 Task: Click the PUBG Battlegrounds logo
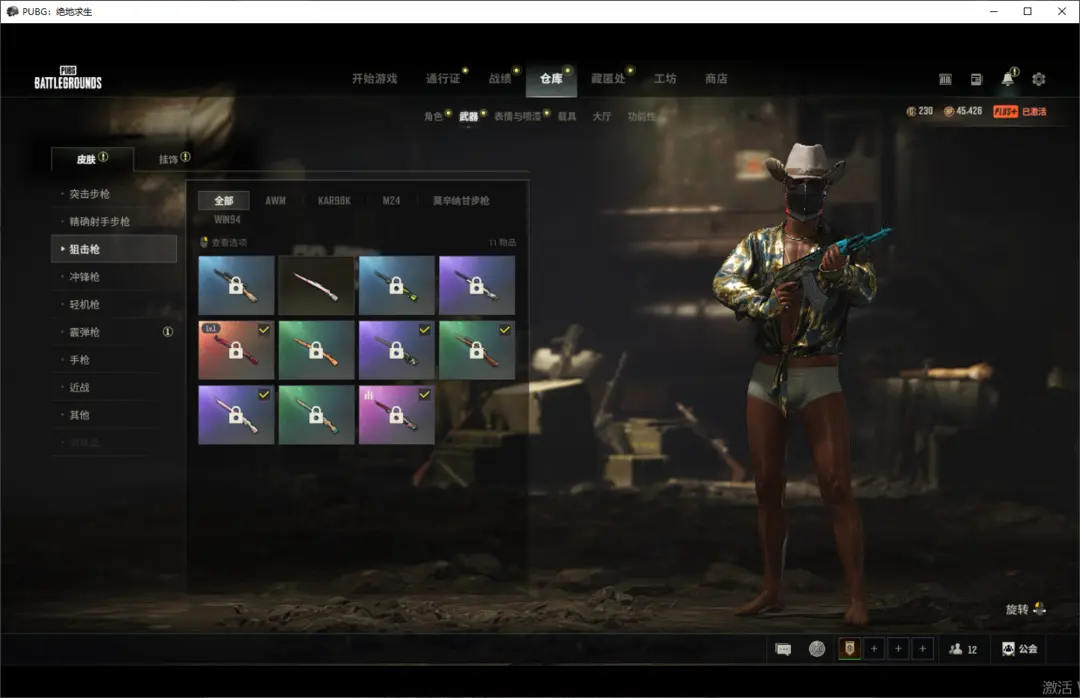click(x=68, y=78)
